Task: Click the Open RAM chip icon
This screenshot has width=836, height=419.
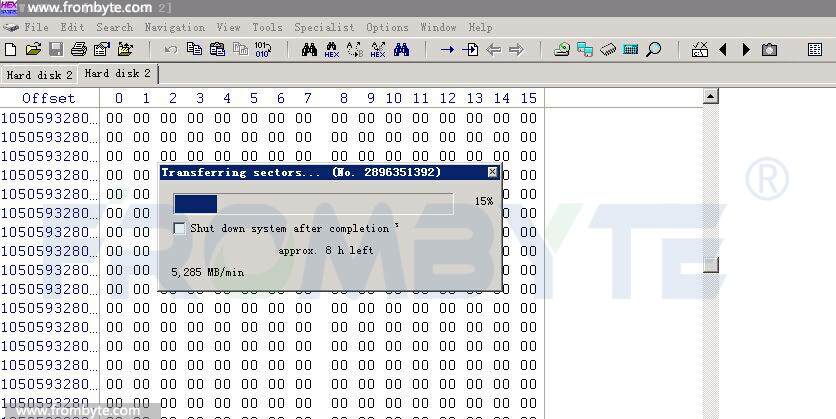Action: (x=608, y=50)
